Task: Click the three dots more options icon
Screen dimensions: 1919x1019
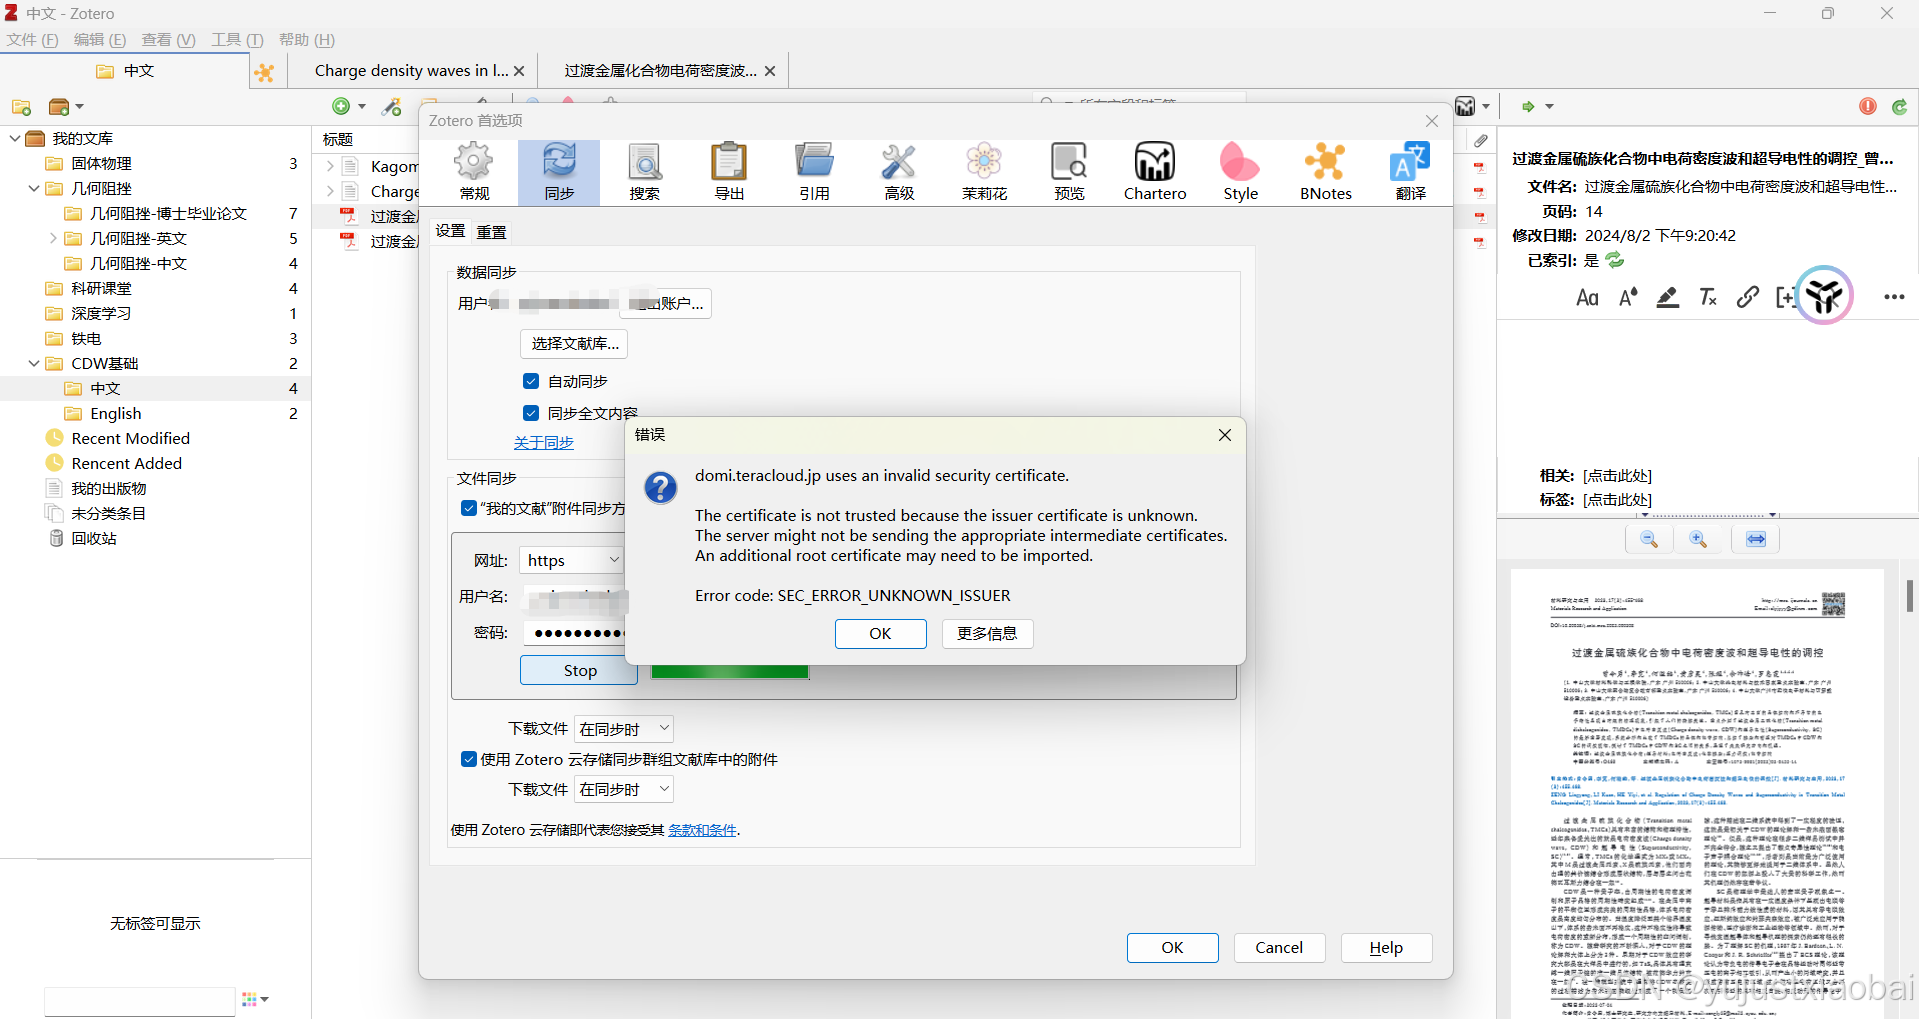Action: tap(1894, 297)
